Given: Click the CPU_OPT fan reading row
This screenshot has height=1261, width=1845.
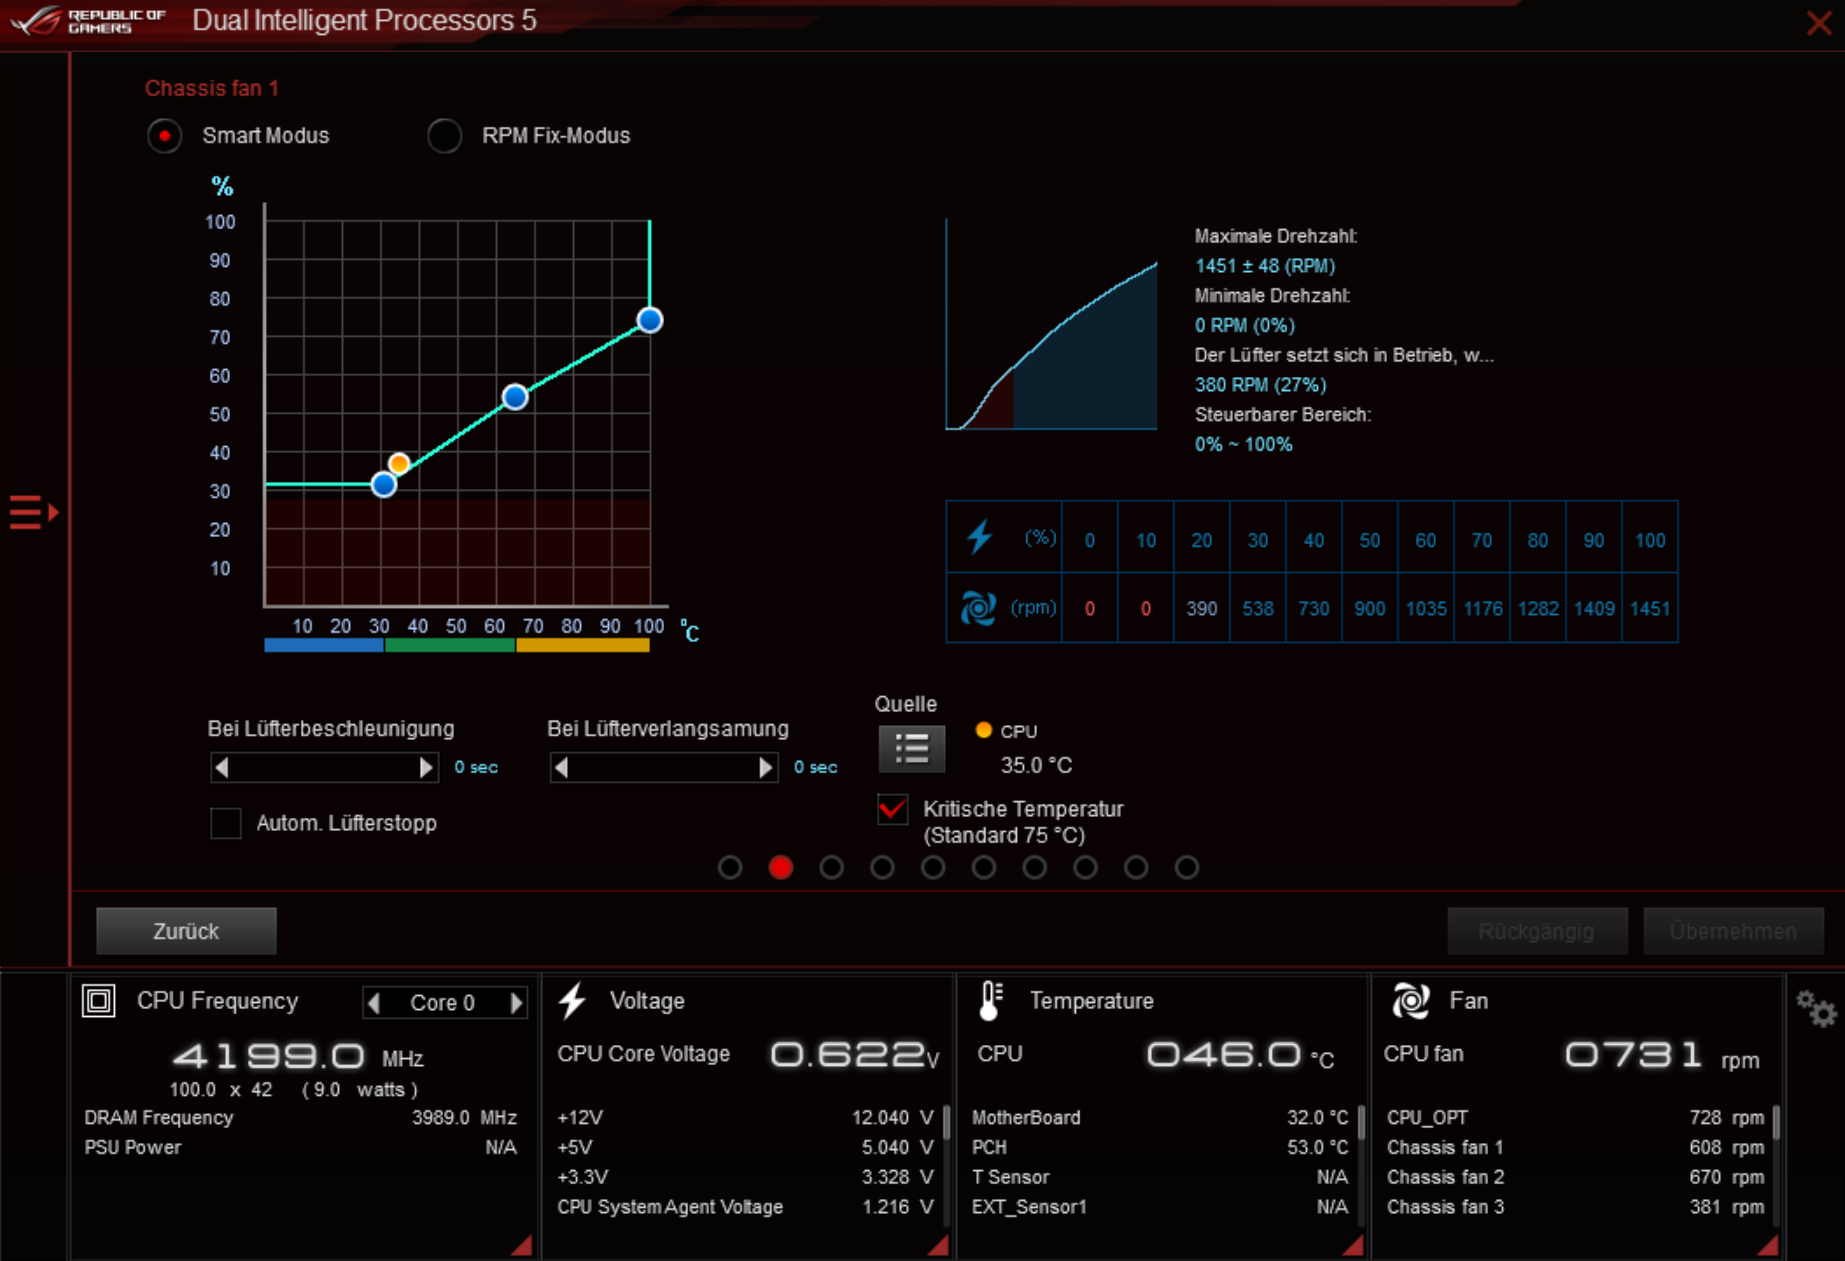Looking at the screenshot, I should pos(1575,1117).
